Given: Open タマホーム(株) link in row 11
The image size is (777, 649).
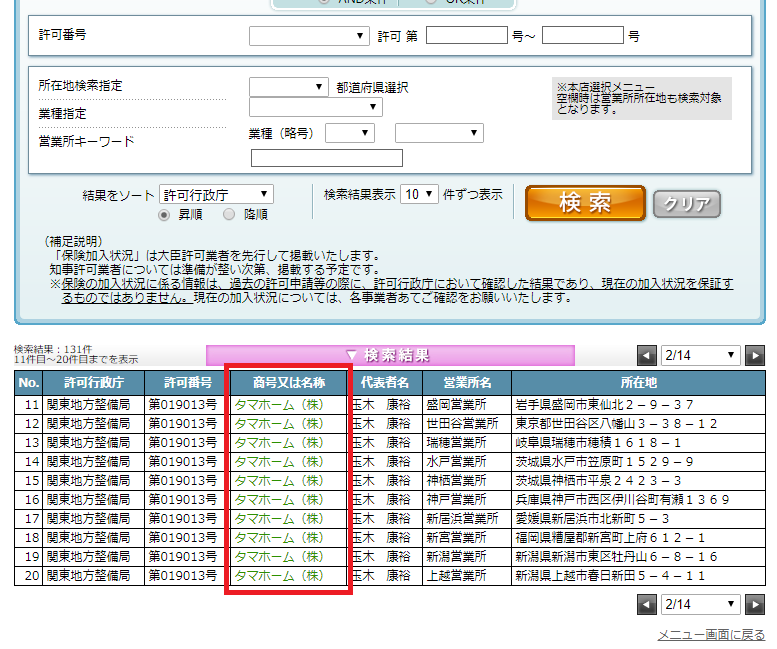Looking at the screenshot, I should pos(279,405).
